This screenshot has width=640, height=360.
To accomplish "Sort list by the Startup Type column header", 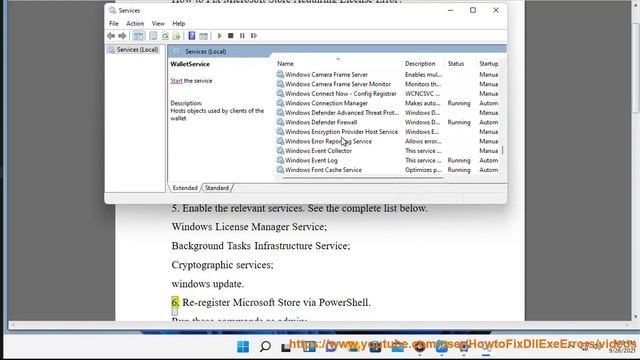I will [488, 64].
